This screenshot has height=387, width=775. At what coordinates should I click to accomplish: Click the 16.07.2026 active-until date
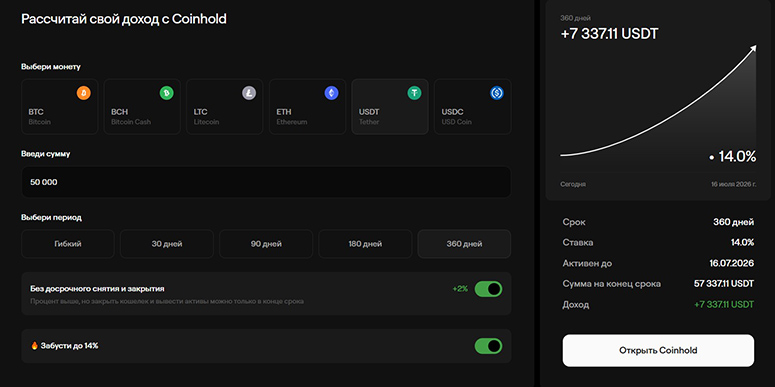coord(732,263)
